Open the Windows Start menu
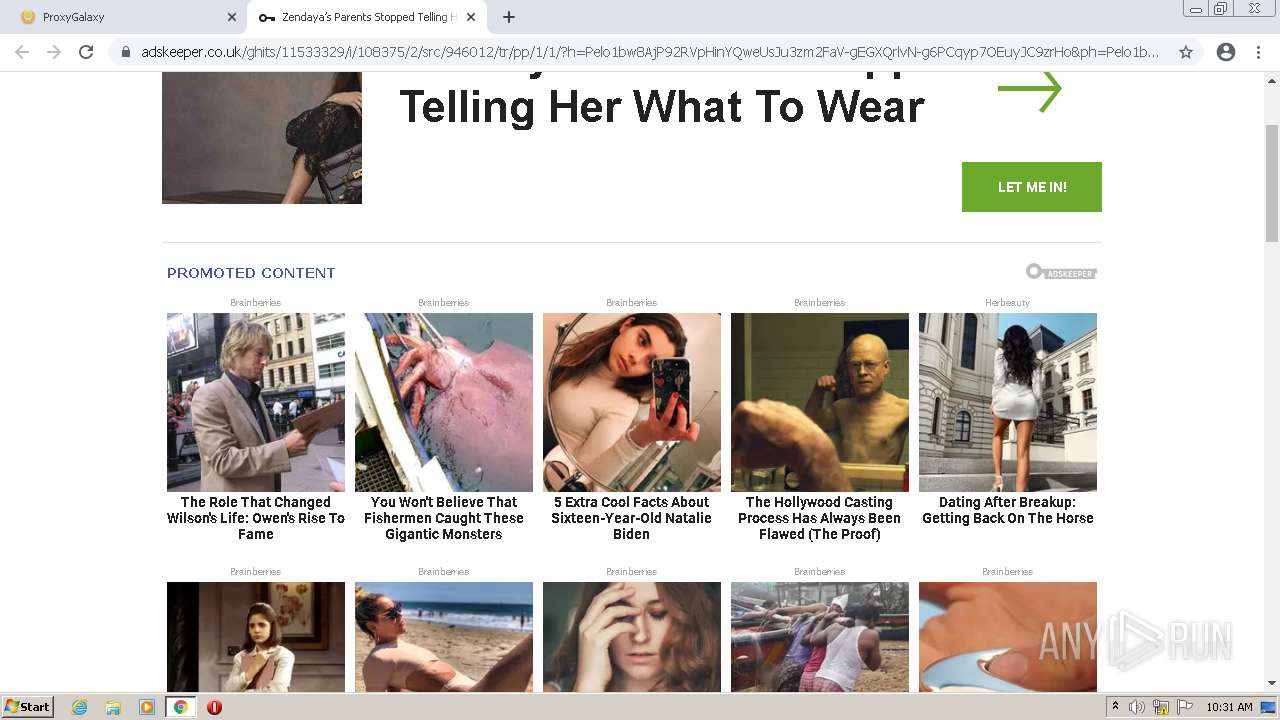Viewport: 1280px width, 720px height. 28,706
